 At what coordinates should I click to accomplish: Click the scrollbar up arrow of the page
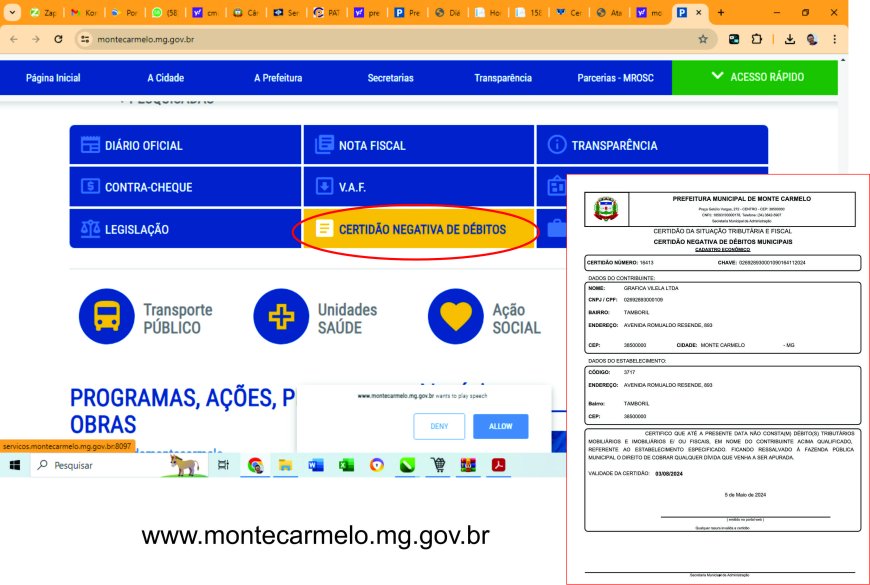[843, 60]
